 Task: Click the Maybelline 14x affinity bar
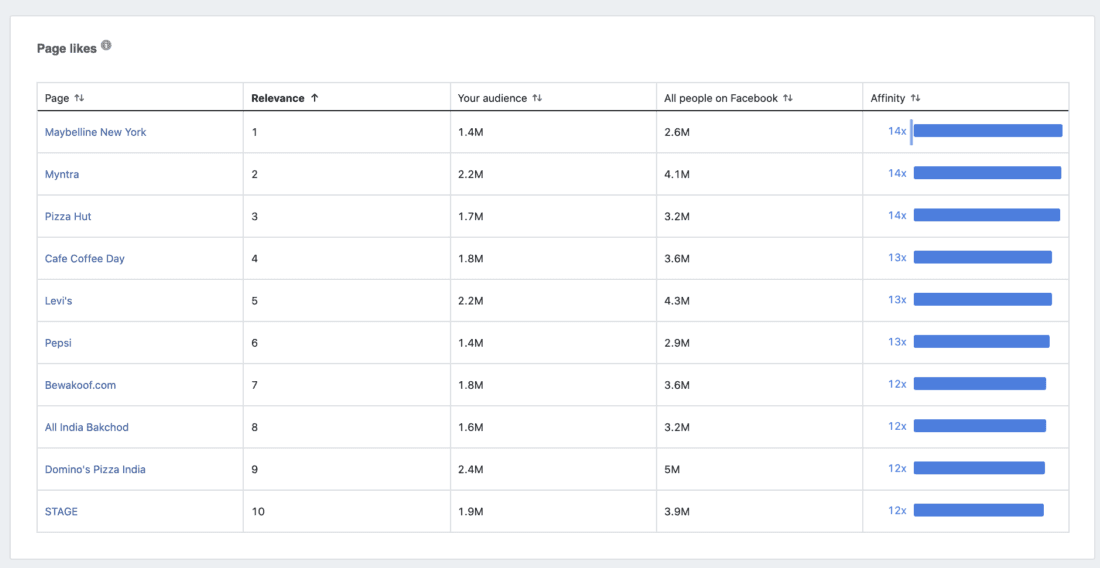pyautogui.click(x=988, y=131)
